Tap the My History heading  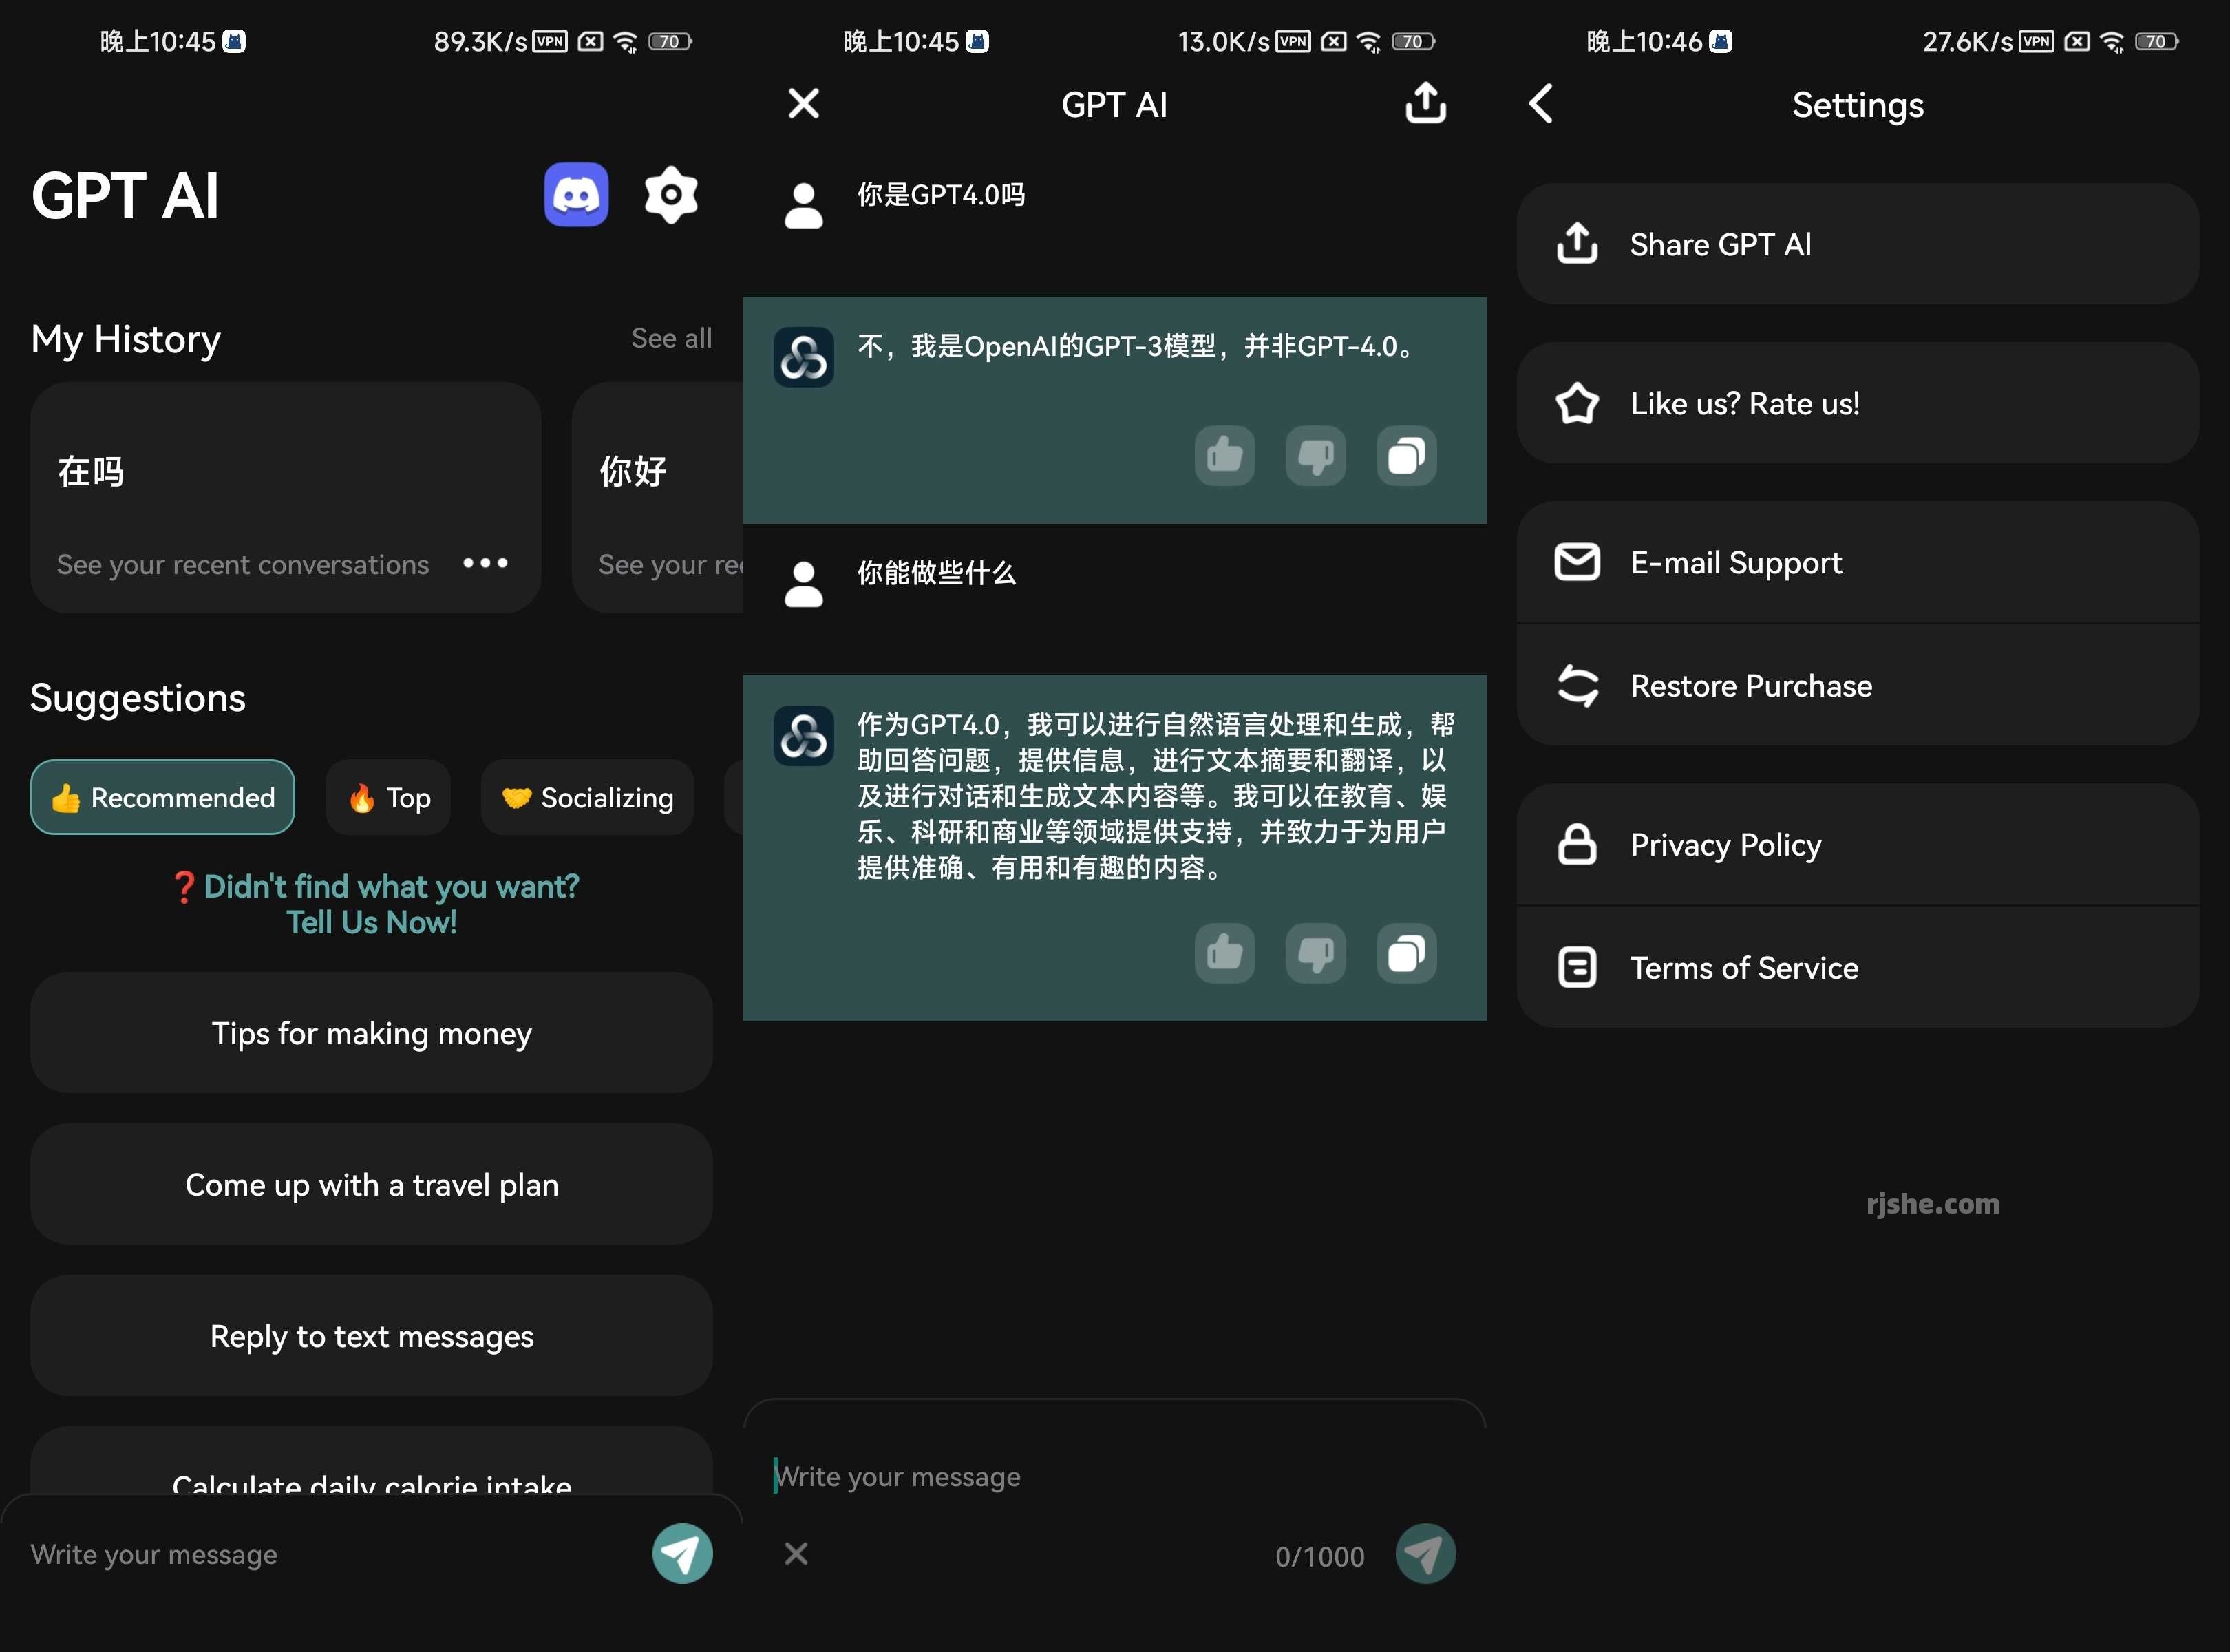tap(126, 340)
